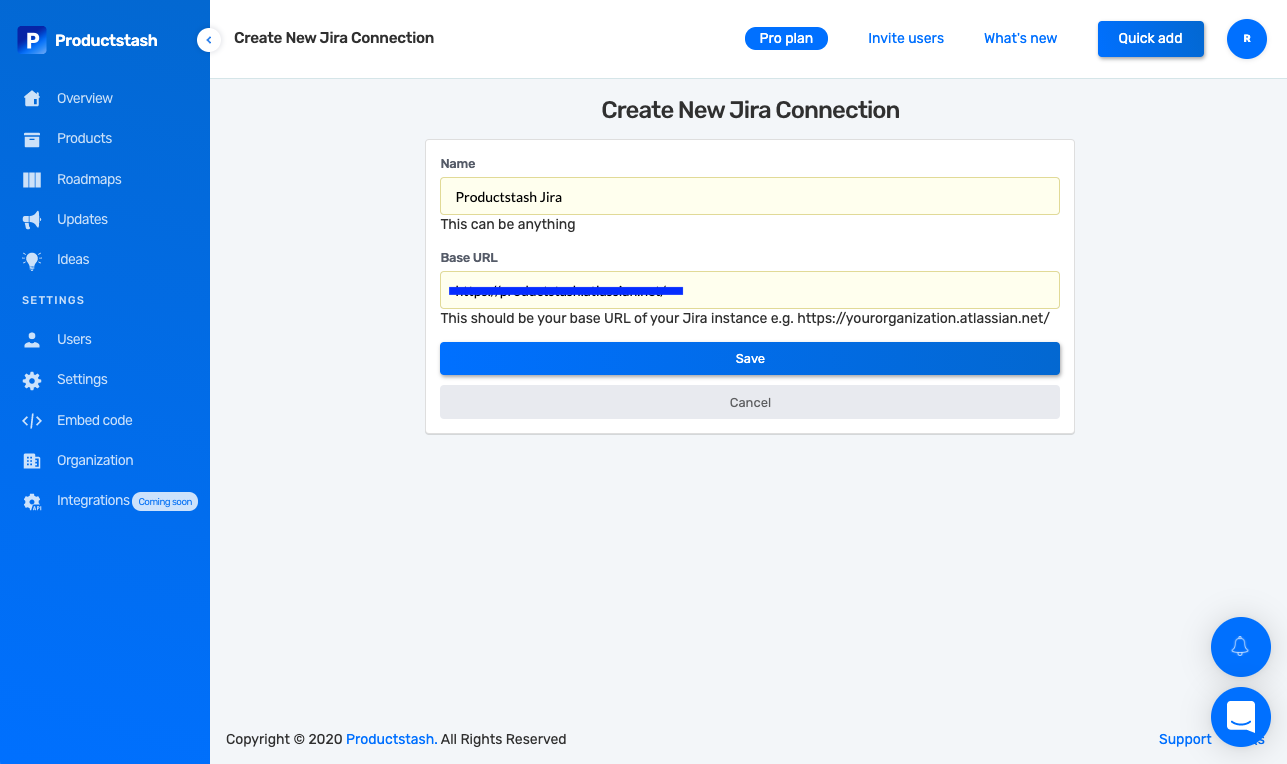The width and height of the screenshot is (1287, 764).
Task: Go to Overview in the sidebar
Action: [85, 98]
